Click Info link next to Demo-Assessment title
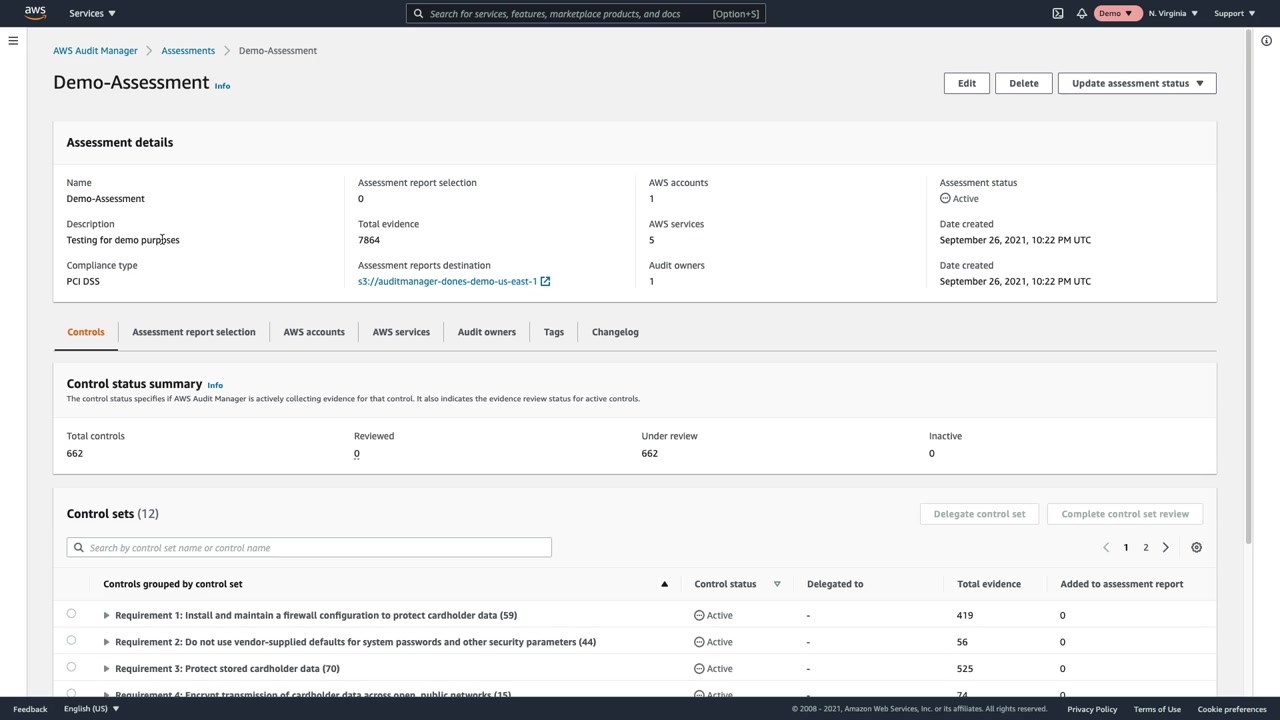 pos(222,86)
